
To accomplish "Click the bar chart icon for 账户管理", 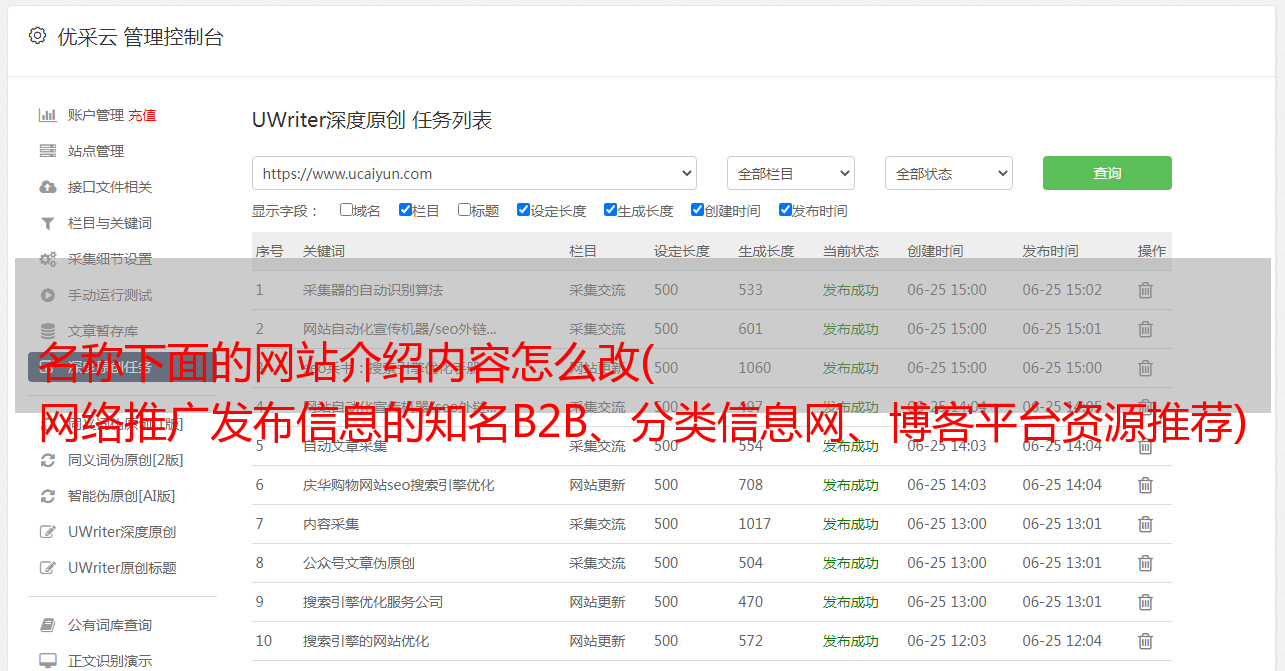I will point(47,115).
